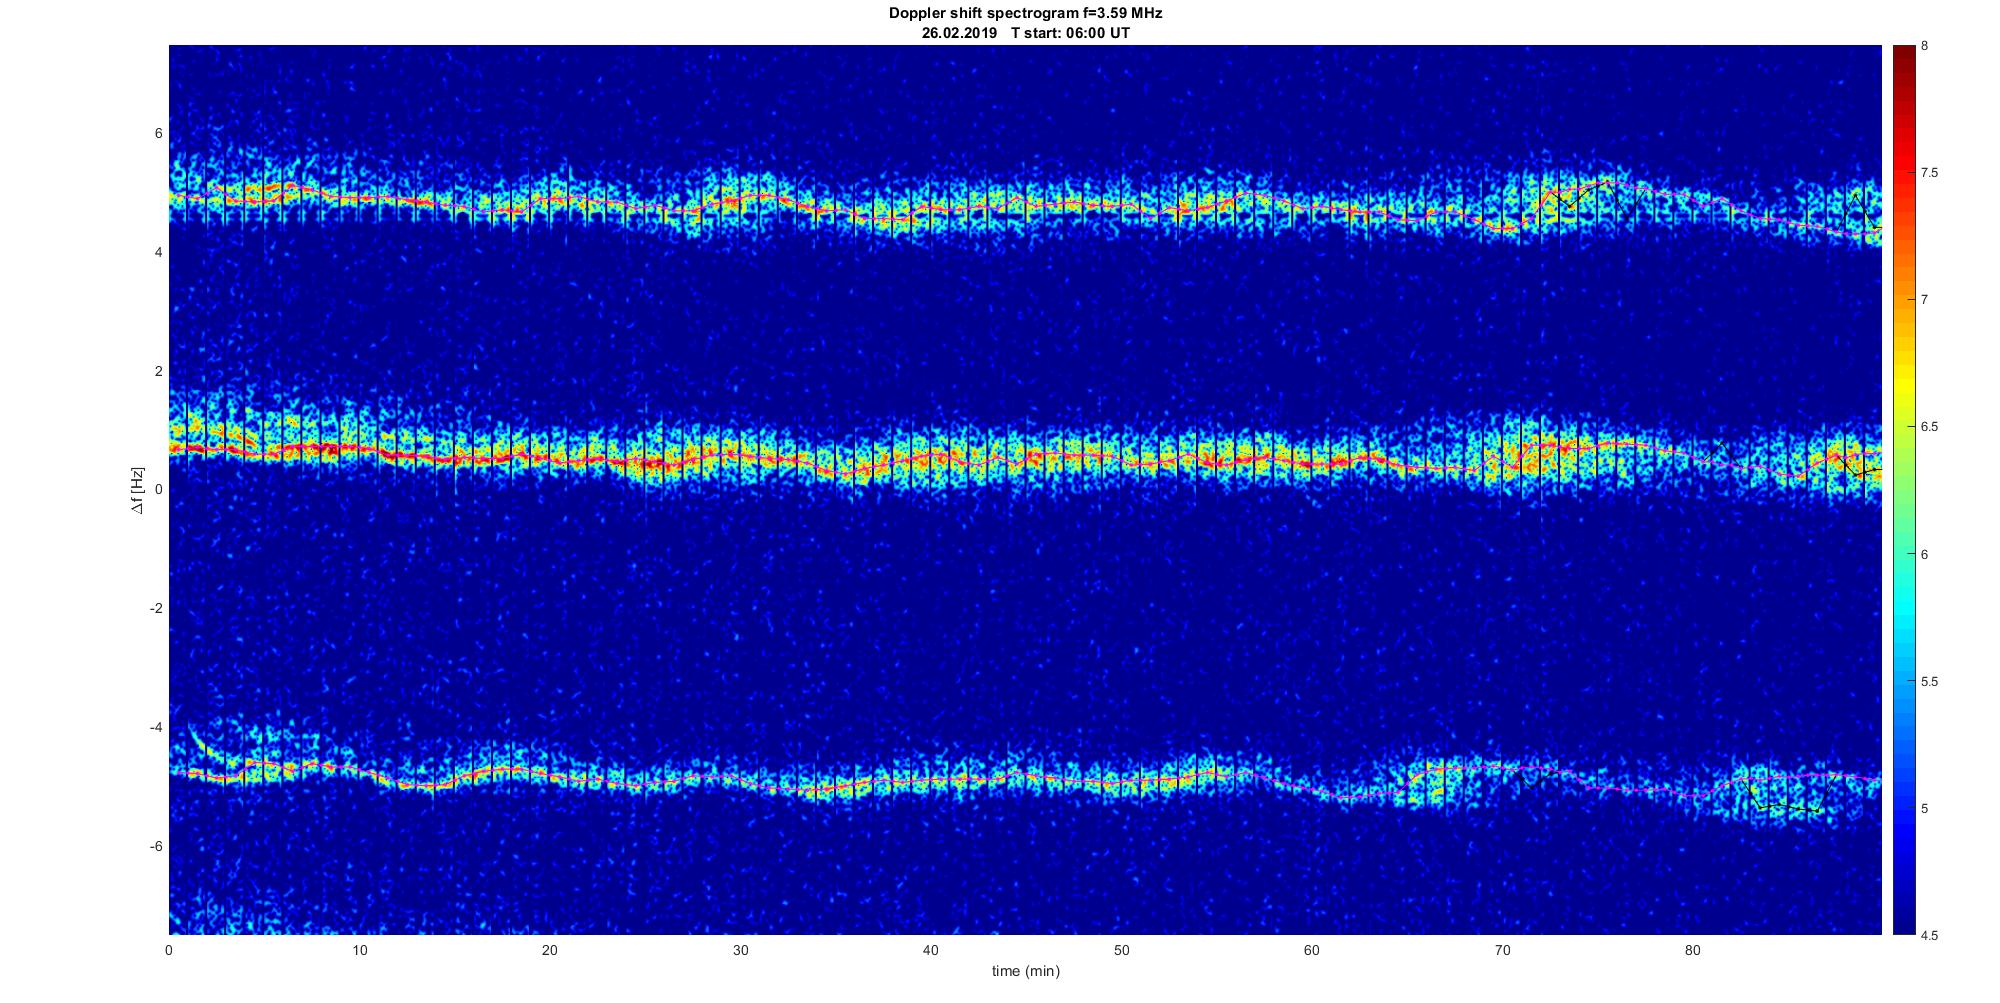
Task: Click the date line '26.02.2019 T start: 06:00 UT'
Action: (1025, 32)
